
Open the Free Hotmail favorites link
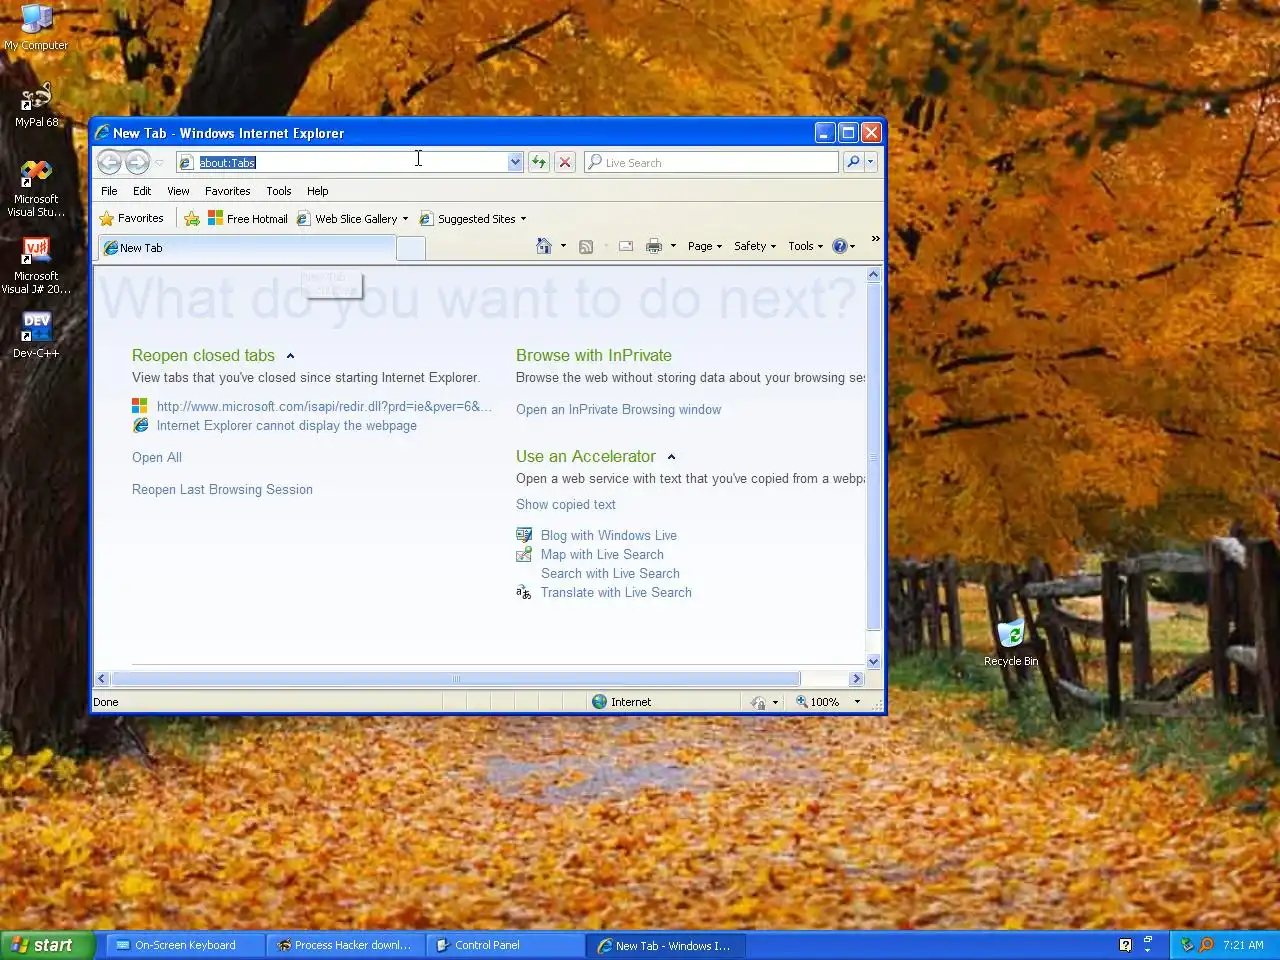point(247,218)
